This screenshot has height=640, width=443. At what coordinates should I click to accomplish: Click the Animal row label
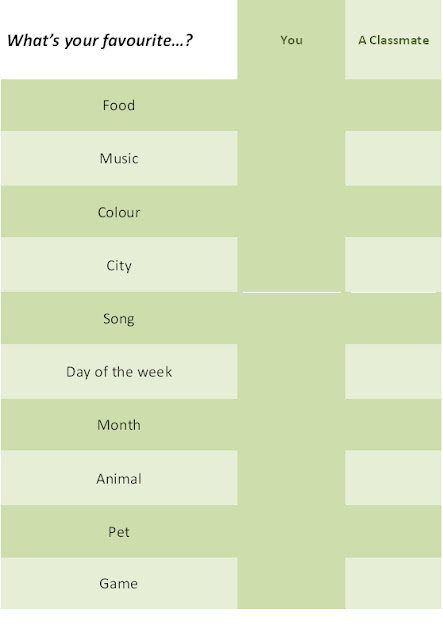(x=119, y=478)
